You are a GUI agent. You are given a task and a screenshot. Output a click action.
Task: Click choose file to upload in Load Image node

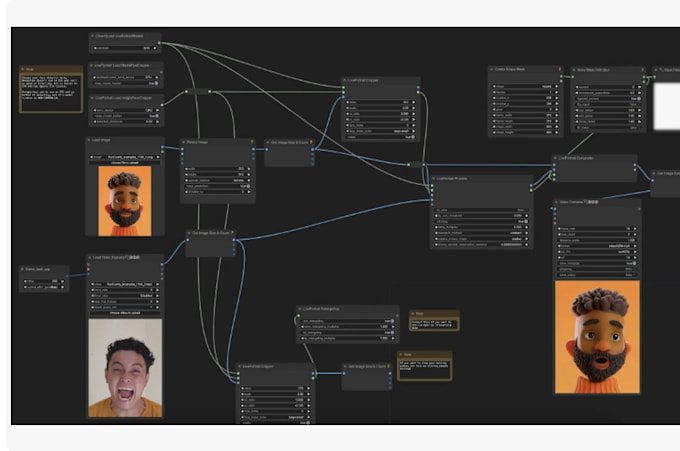(x=125, y=163)
